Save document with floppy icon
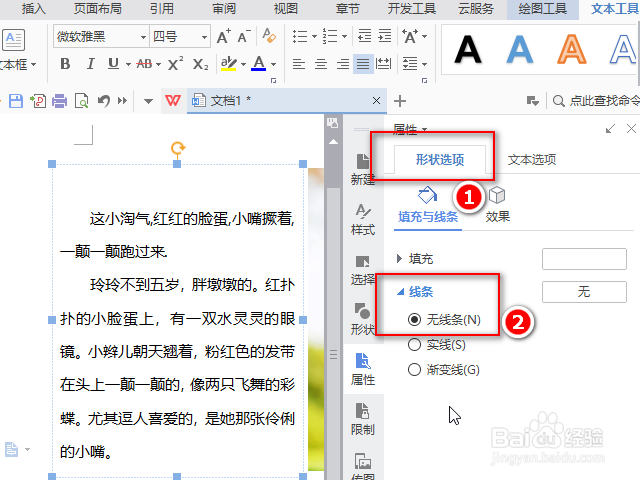Screen dimensions: 640x480 [16, 100]
